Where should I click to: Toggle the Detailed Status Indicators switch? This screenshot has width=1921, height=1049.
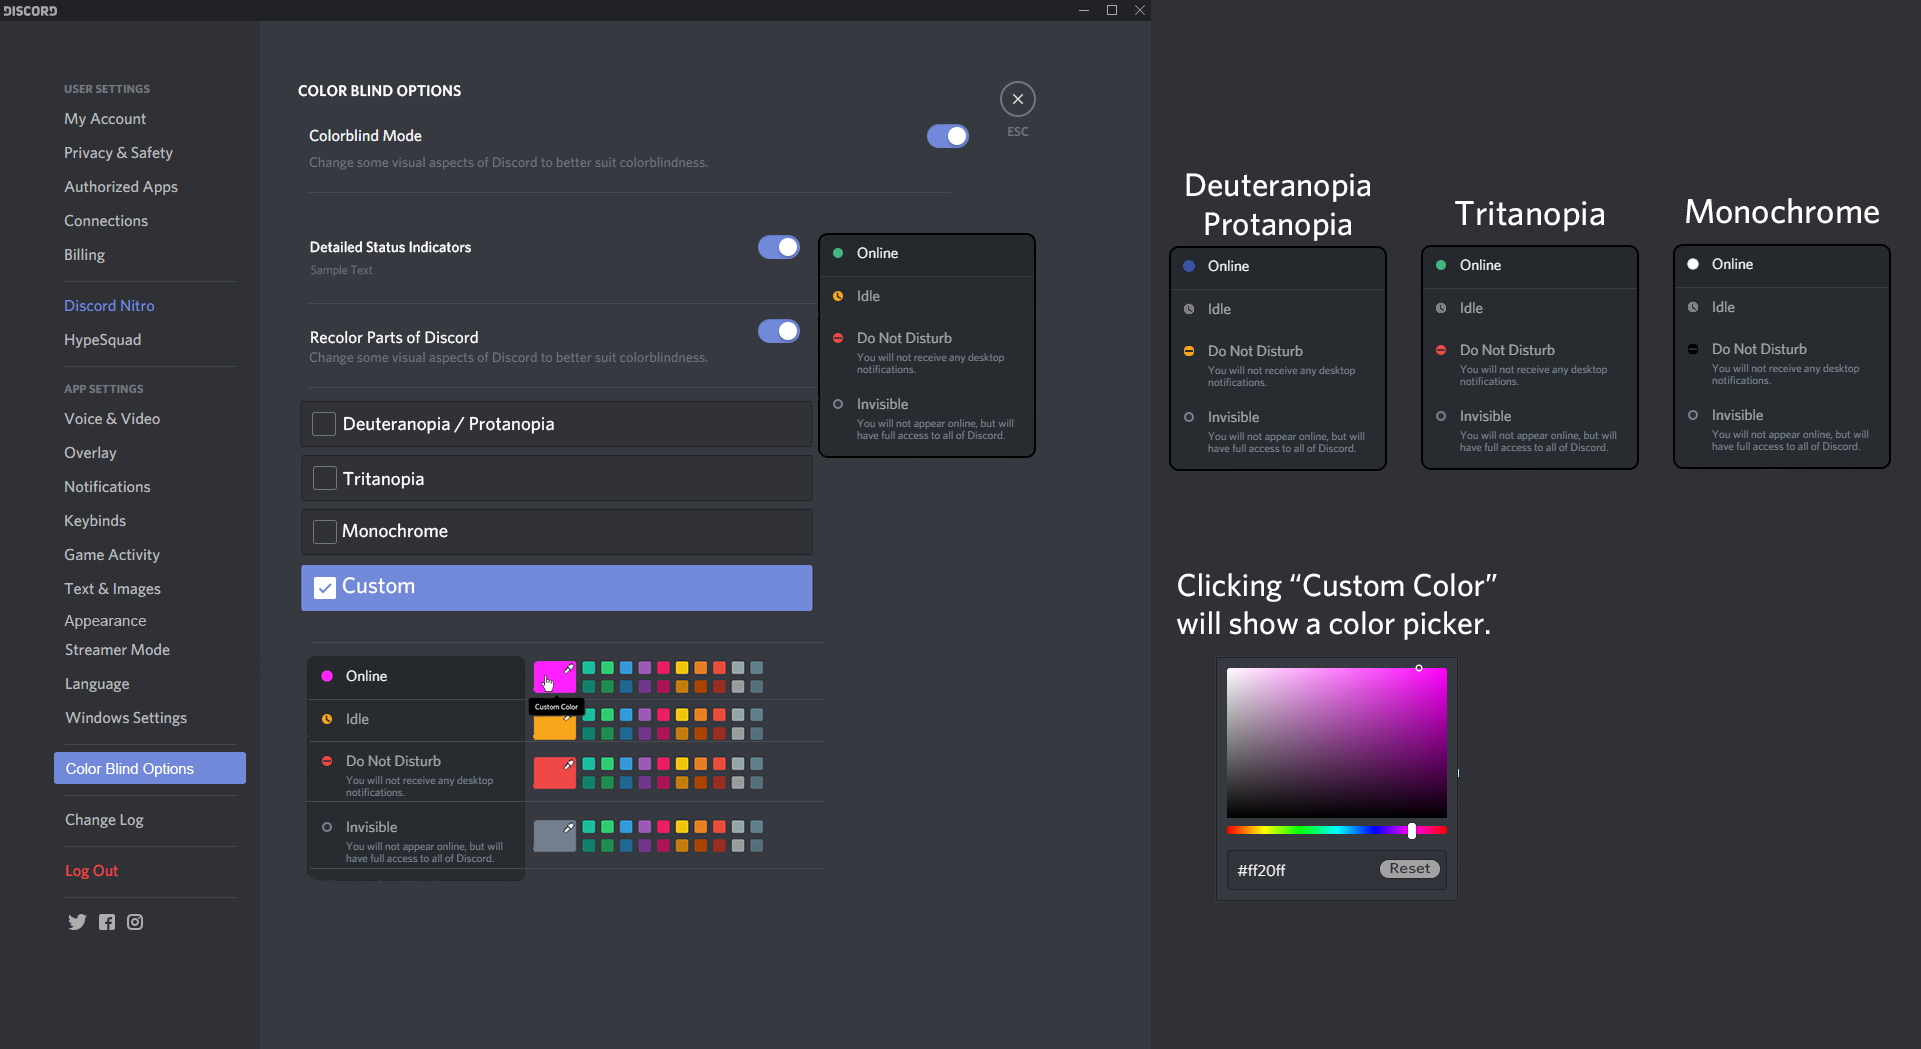(778, 247)
